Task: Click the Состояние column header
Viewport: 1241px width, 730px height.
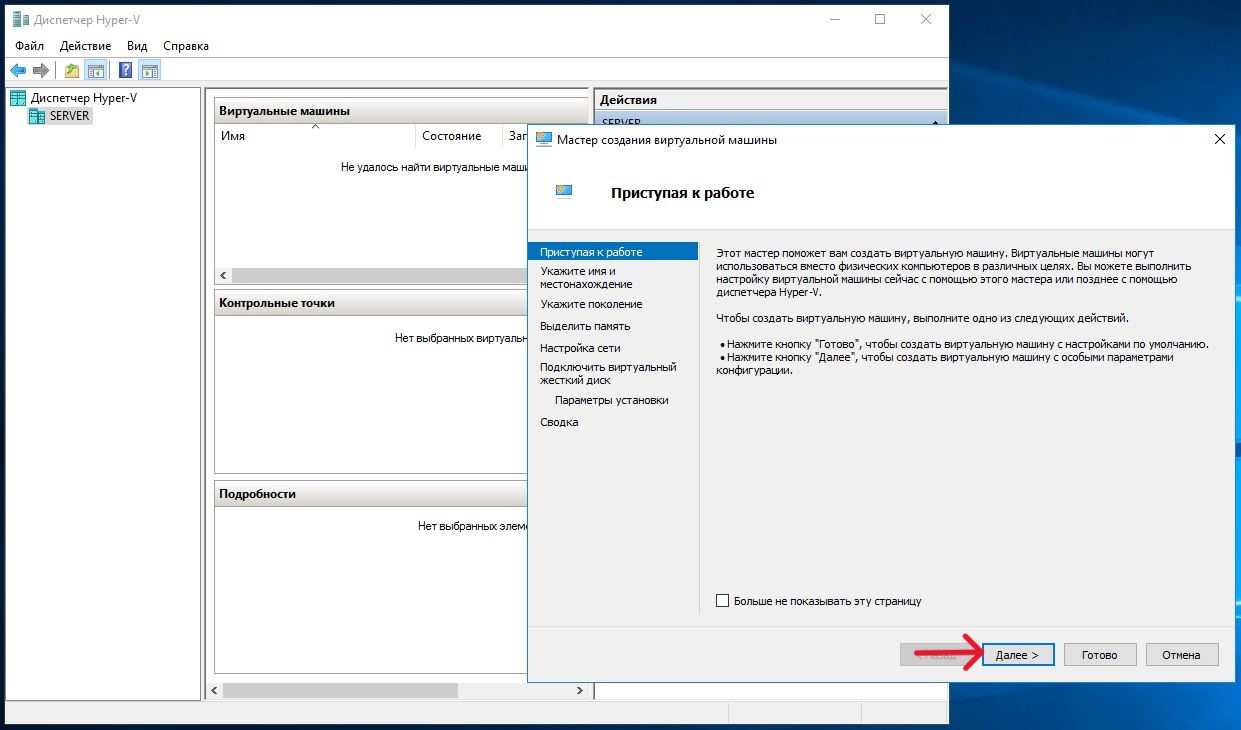Action: [x=452, y=136]
